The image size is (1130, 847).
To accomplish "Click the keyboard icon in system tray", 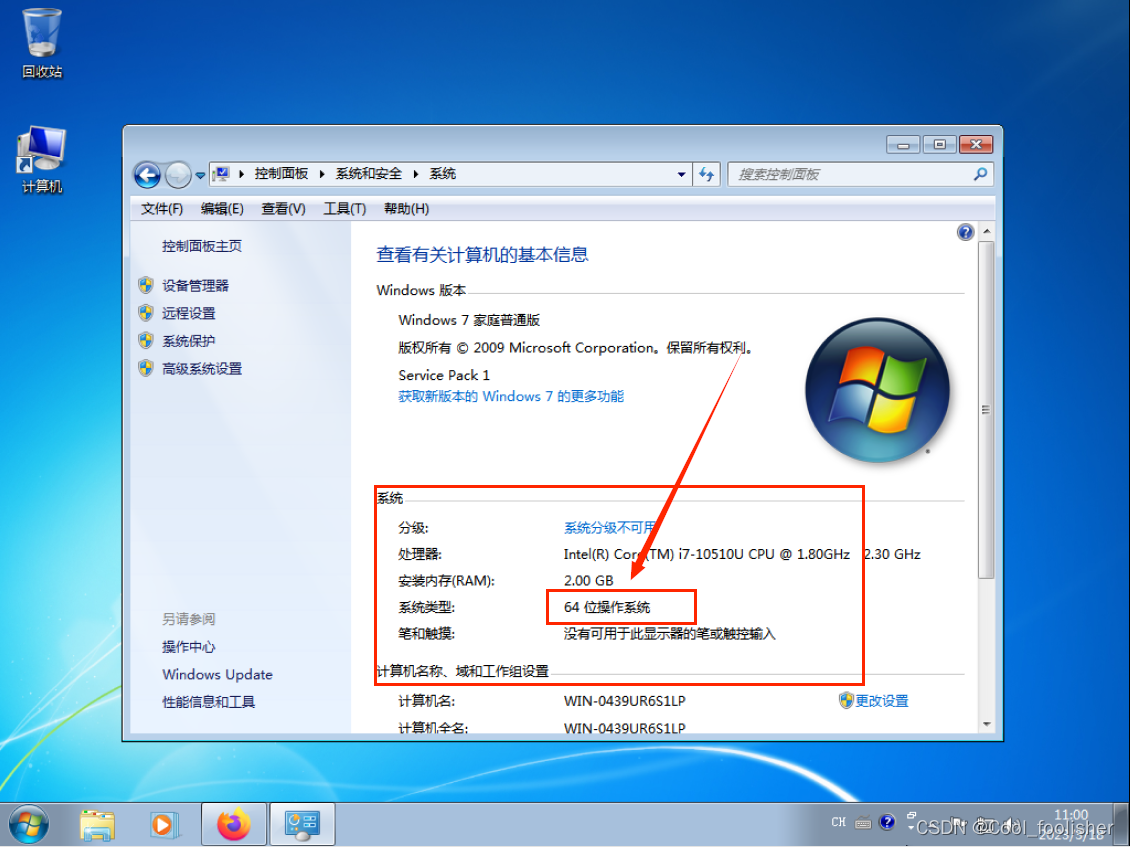I will point(863,822).
